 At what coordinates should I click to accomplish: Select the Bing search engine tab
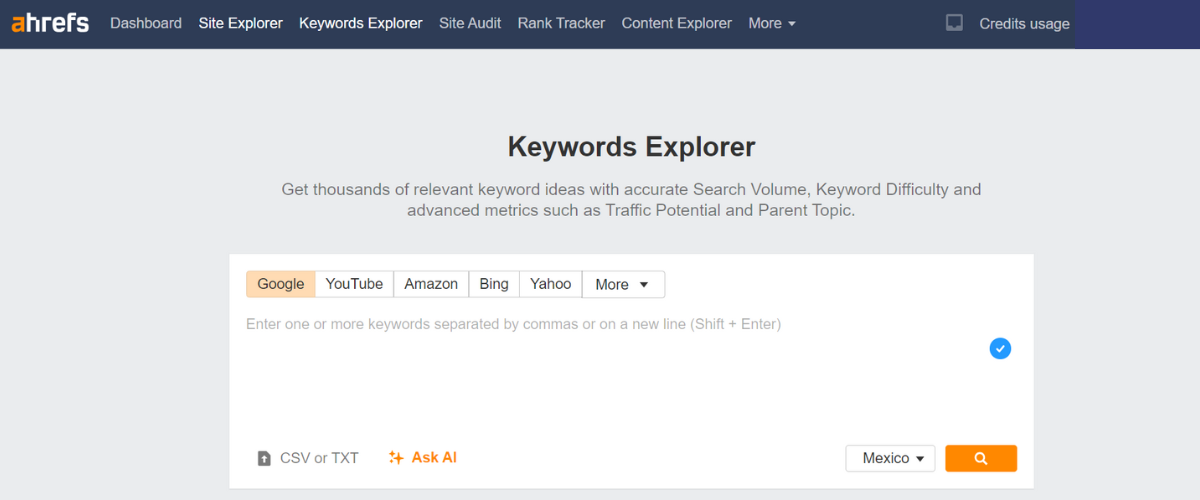(x=494, y=284)
